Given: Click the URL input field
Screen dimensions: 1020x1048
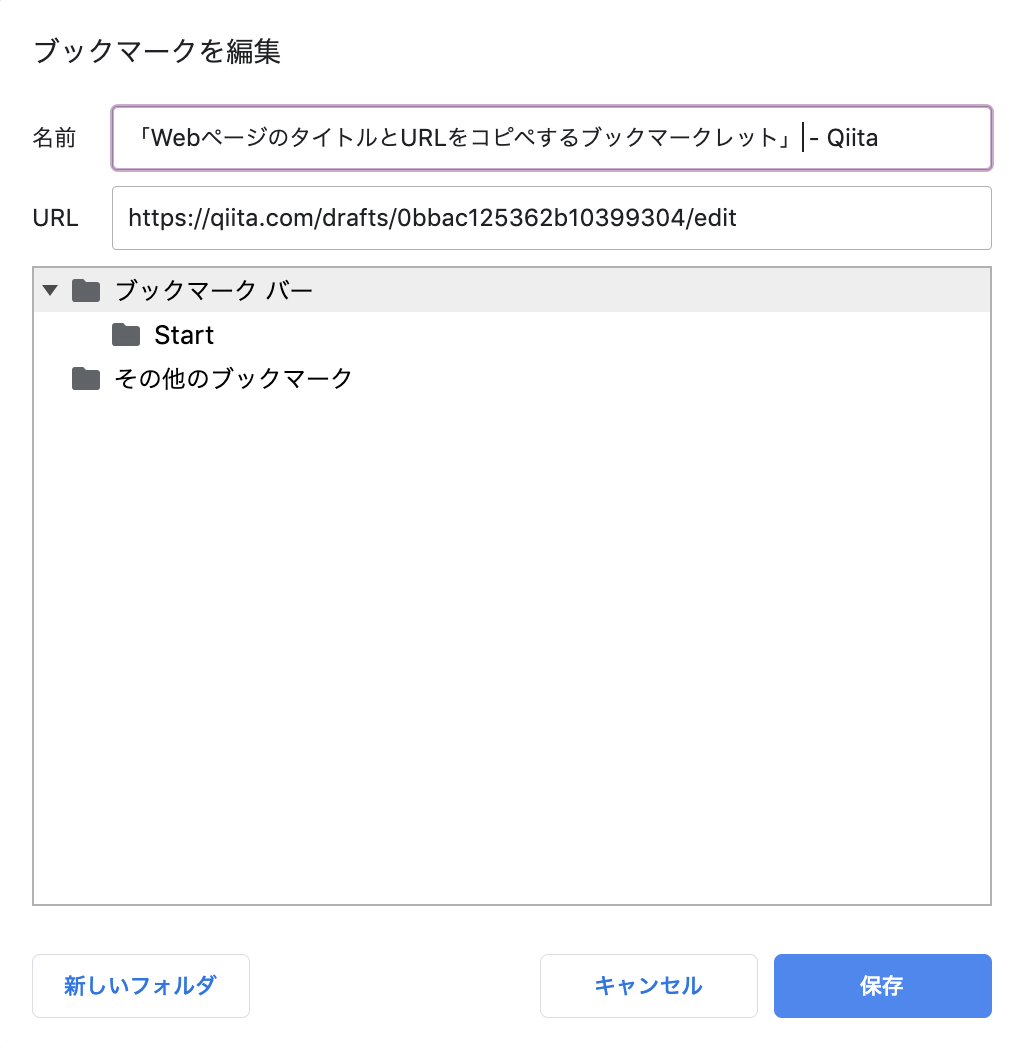Looking at the screenshot, I should point(550,218).
